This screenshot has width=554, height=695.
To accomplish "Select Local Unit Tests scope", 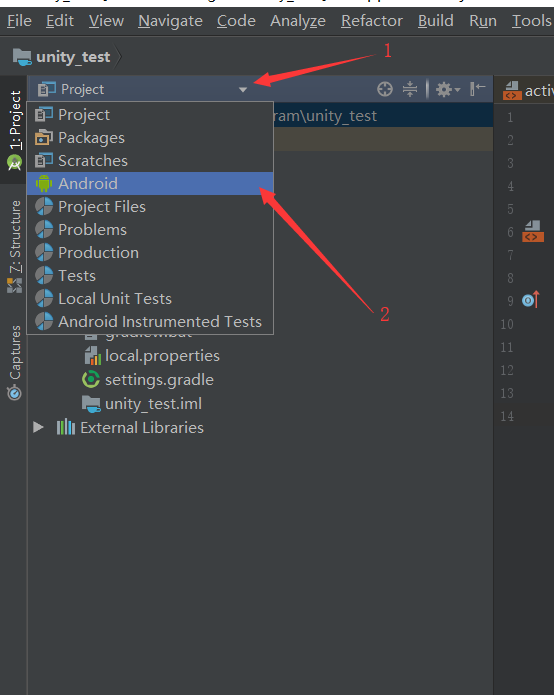I will point(150,299).
